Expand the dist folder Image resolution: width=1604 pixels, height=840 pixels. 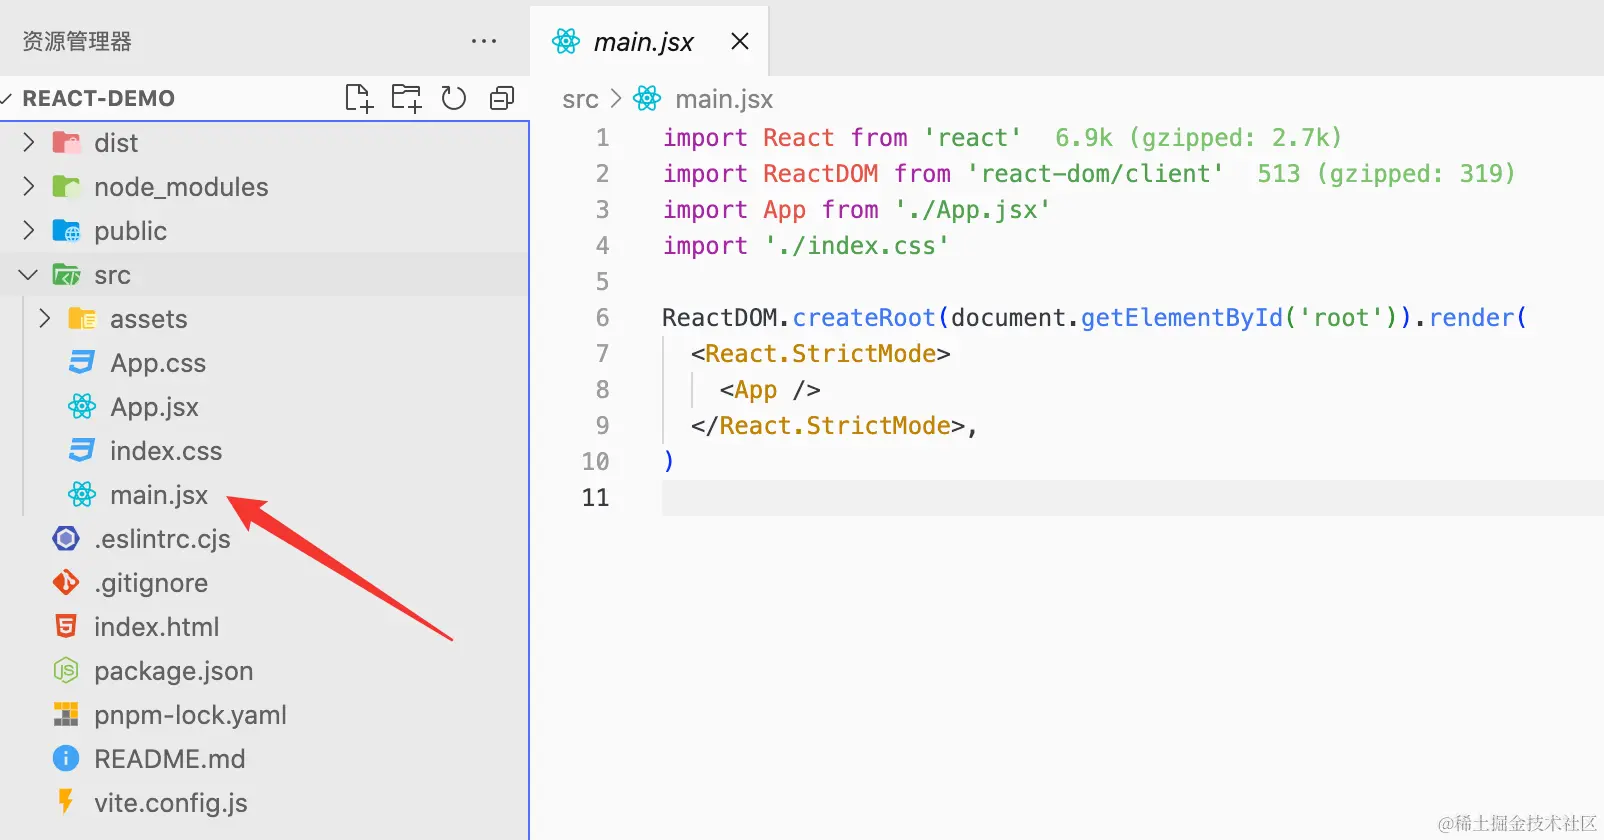[29, 143]
